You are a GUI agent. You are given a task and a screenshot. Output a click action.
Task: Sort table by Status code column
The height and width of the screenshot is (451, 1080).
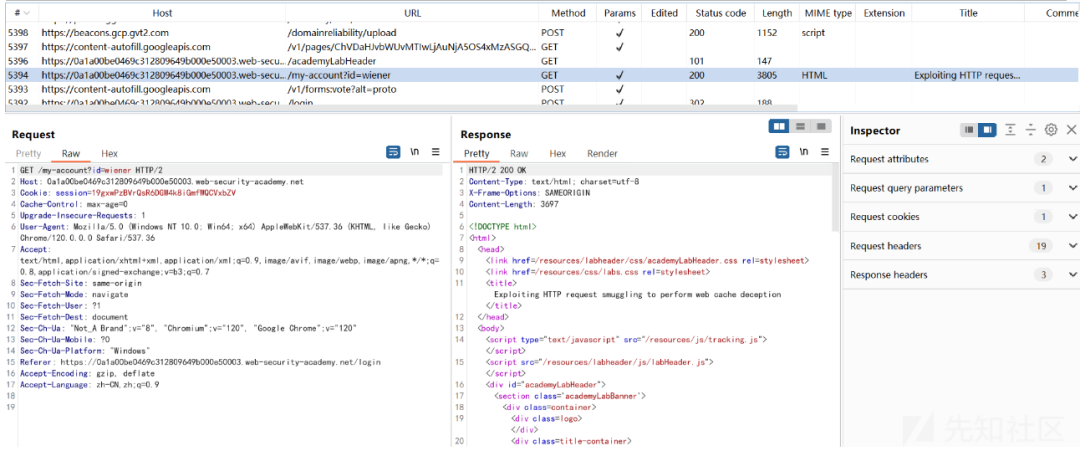(x=721, y=12)
